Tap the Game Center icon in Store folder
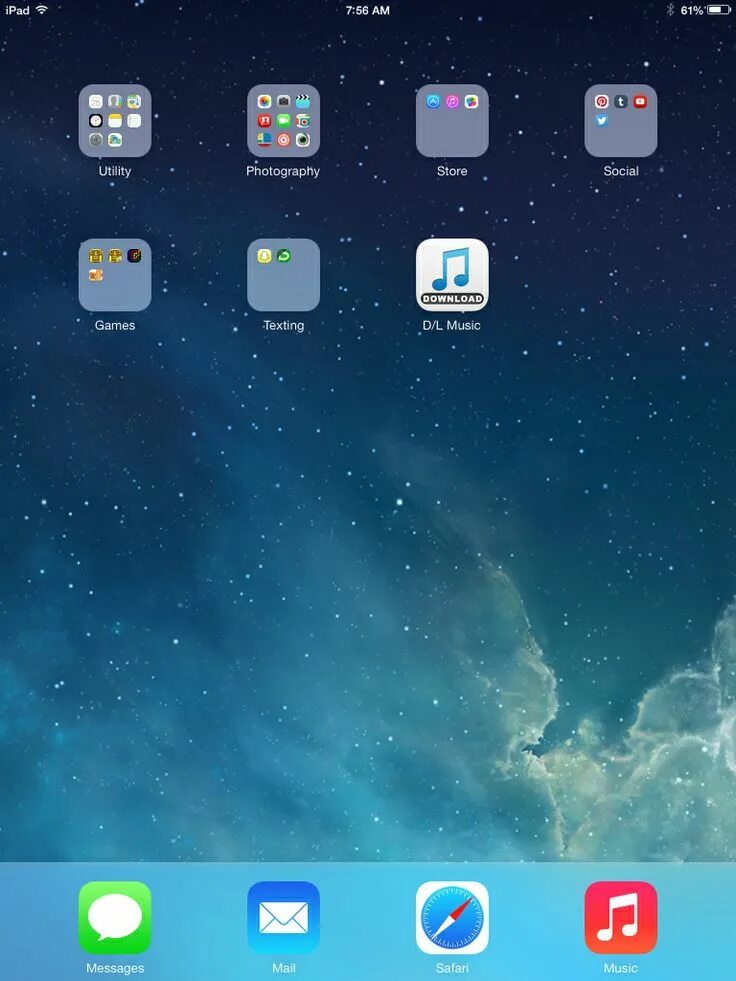 pyautogui.click(x=471, y=101)
